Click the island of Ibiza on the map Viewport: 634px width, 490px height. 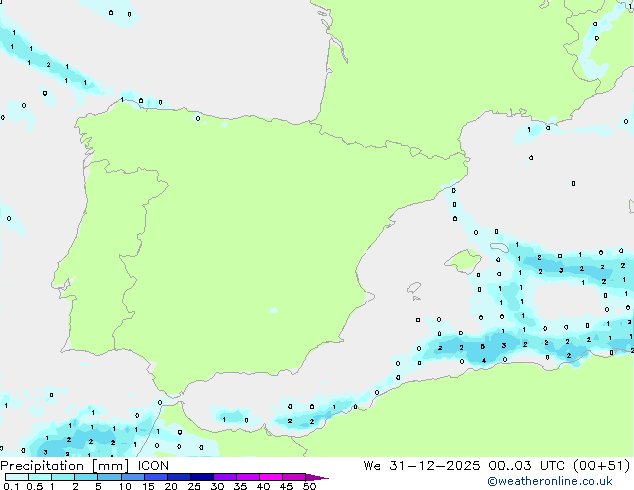pos(414,288)
